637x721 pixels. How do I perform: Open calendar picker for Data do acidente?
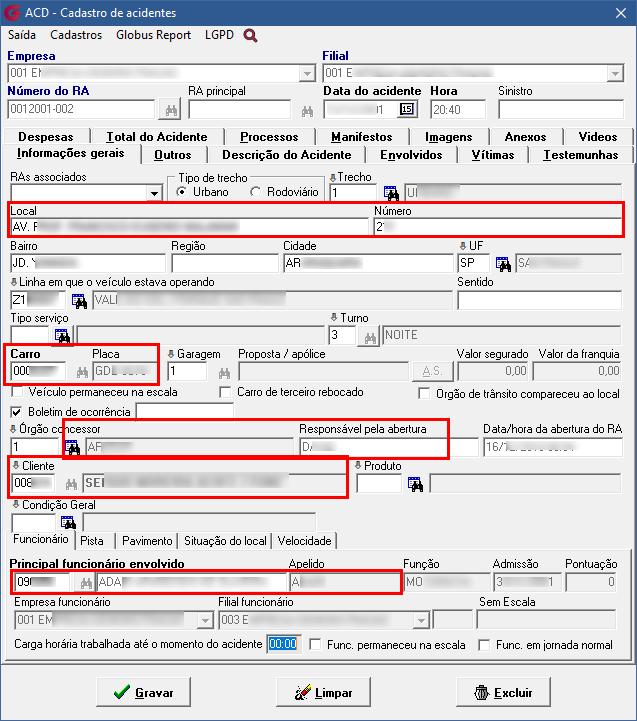(407, 109)
